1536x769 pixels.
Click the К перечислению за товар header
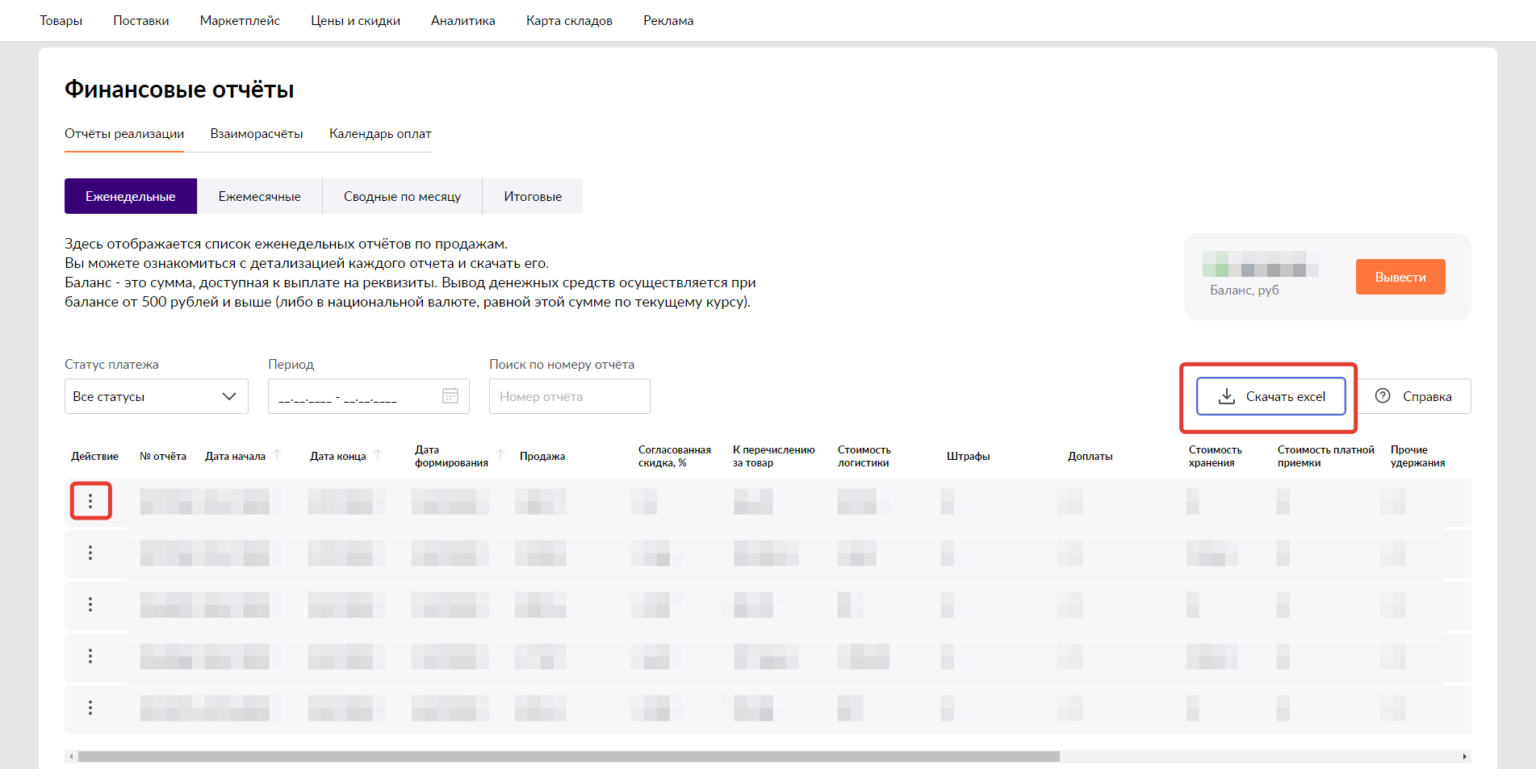(774, 456)
